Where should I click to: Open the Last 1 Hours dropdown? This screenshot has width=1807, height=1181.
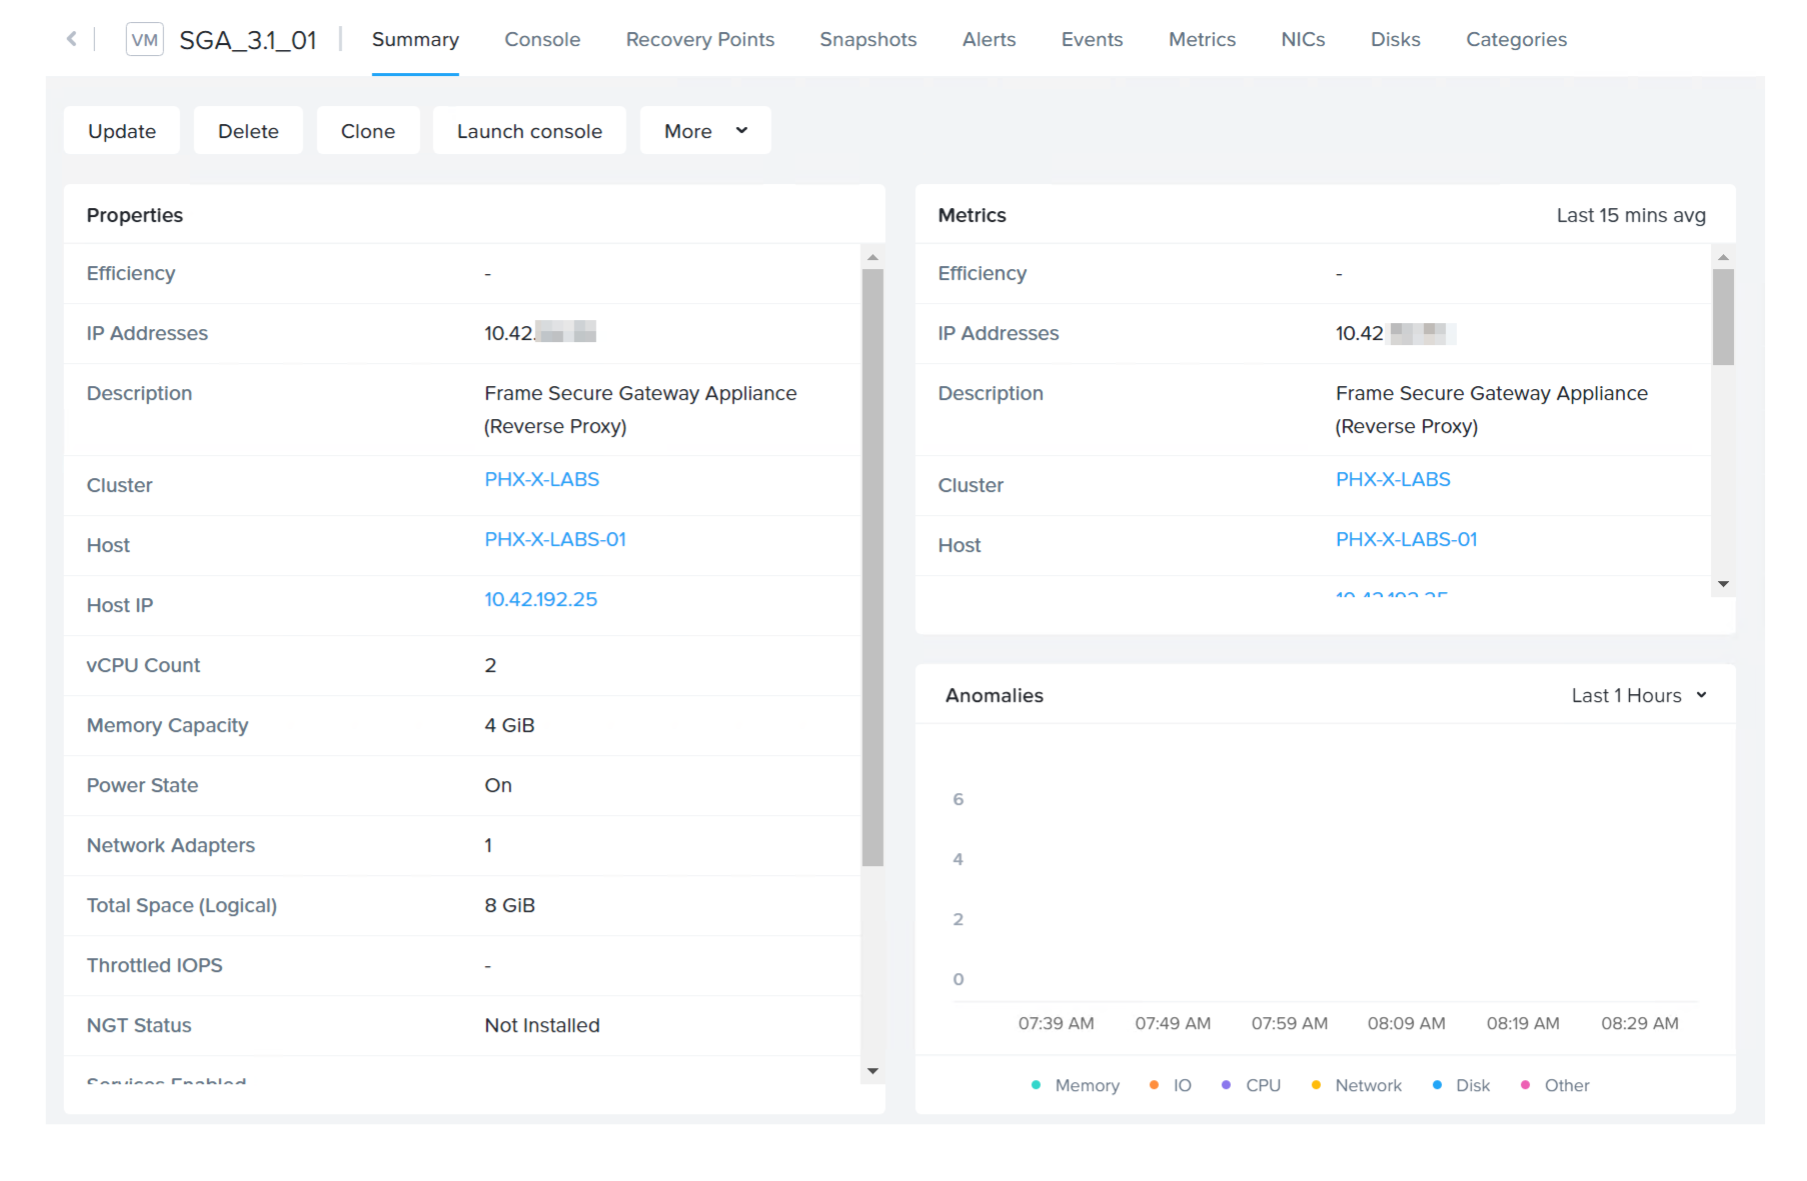(x=1638, y=695)
